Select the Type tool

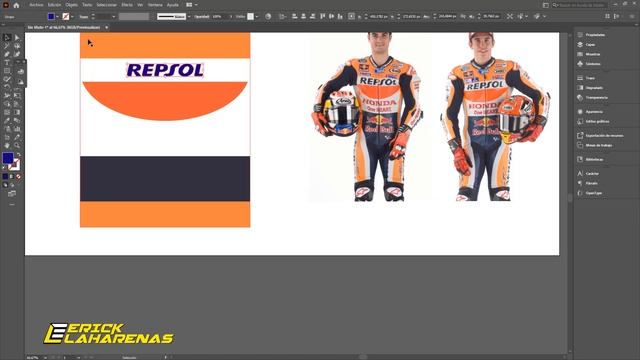click(x=7, y=62)
